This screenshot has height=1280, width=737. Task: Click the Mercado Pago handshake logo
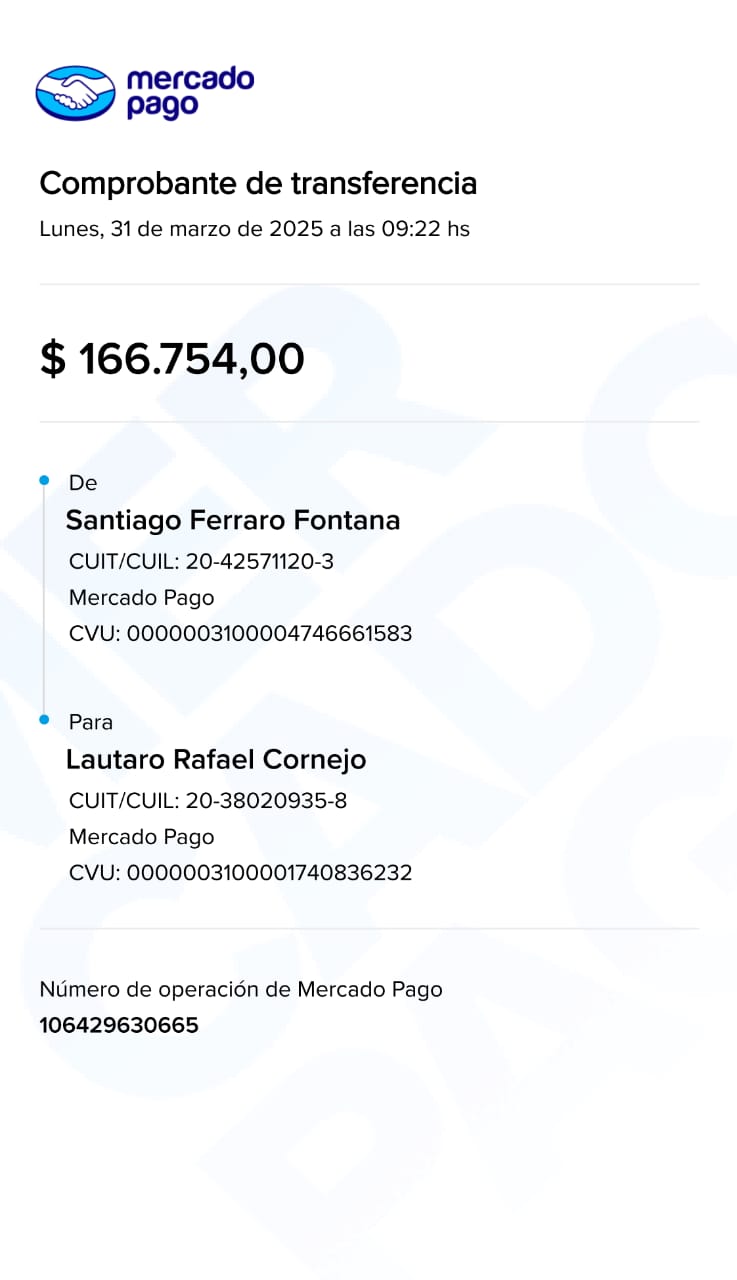pyautogui.click(x=76, y=93)
